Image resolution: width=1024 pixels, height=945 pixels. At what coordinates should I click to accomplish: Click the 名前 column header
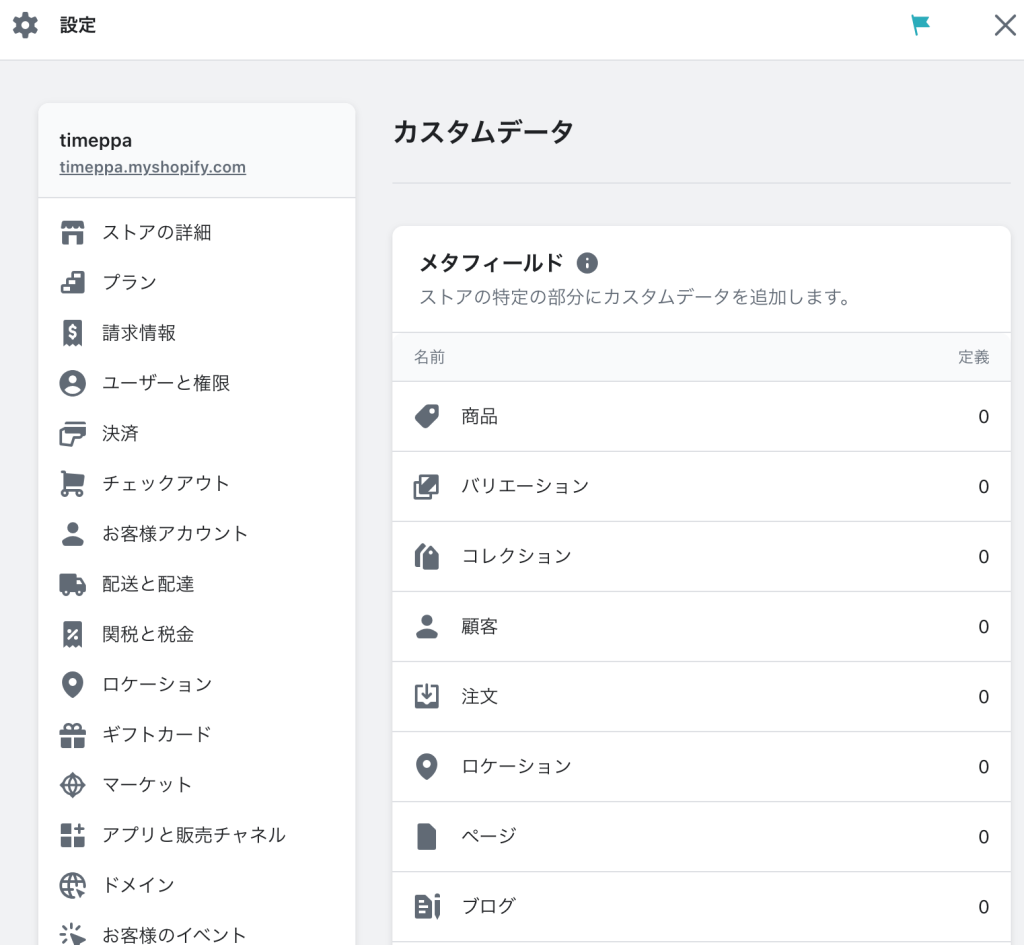(x=430, y=357)
